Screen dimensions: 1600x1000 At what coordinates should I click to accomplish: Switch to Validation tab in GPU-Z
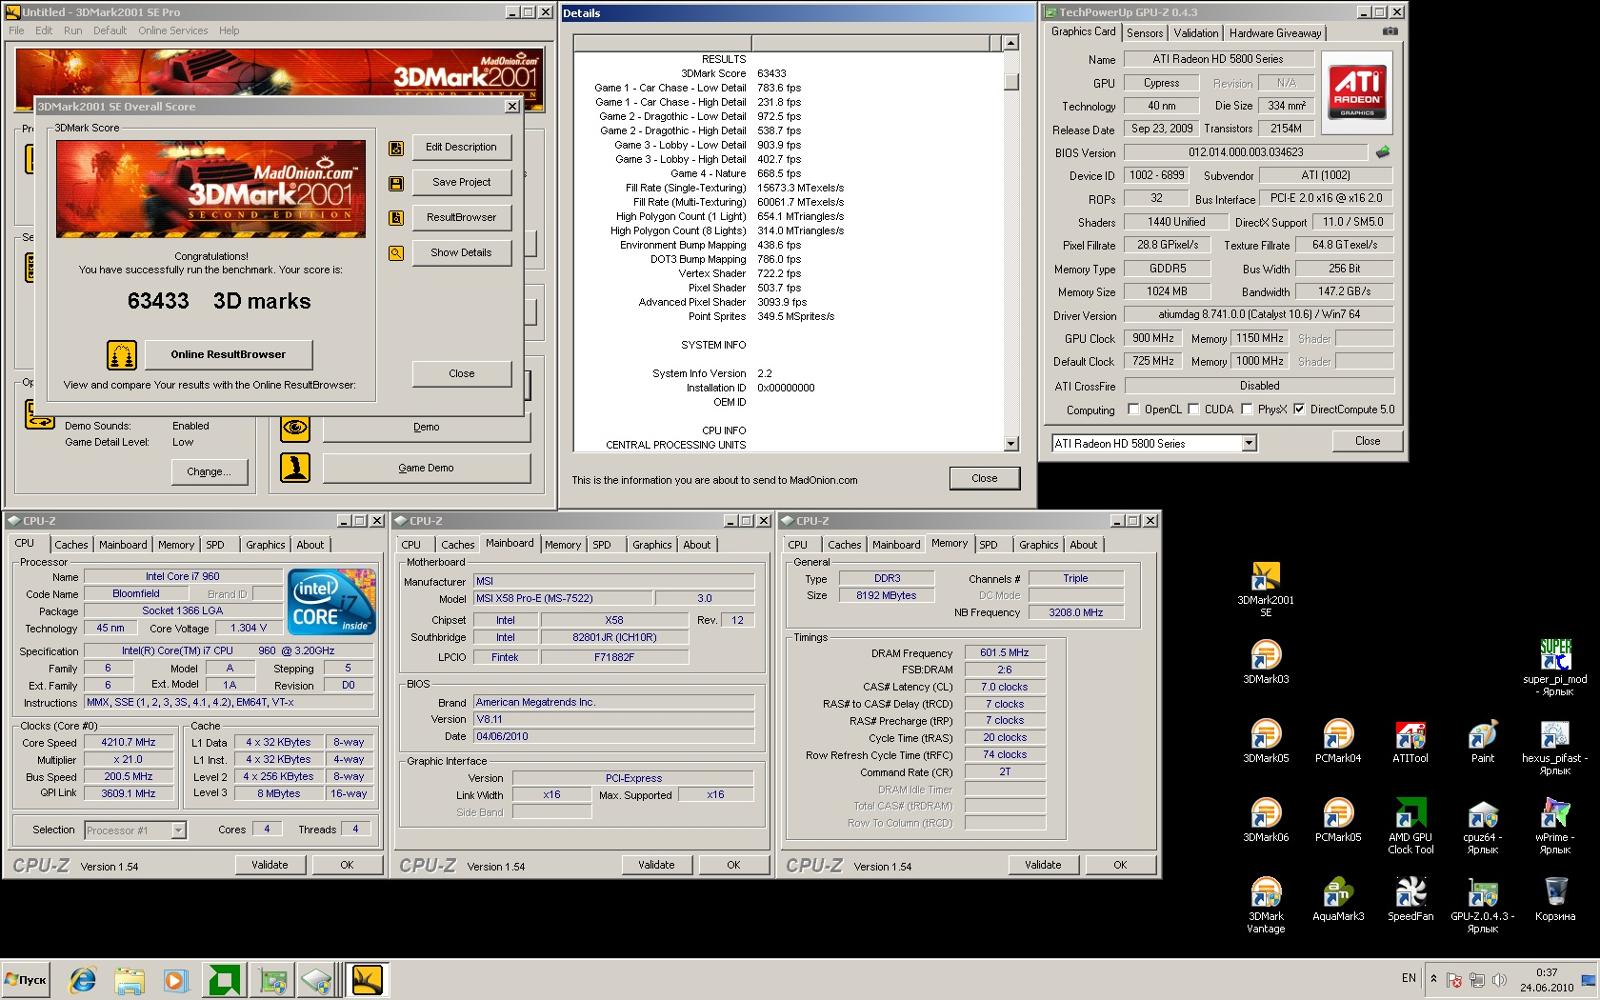pyautogui.click(x=1196, y=33)
